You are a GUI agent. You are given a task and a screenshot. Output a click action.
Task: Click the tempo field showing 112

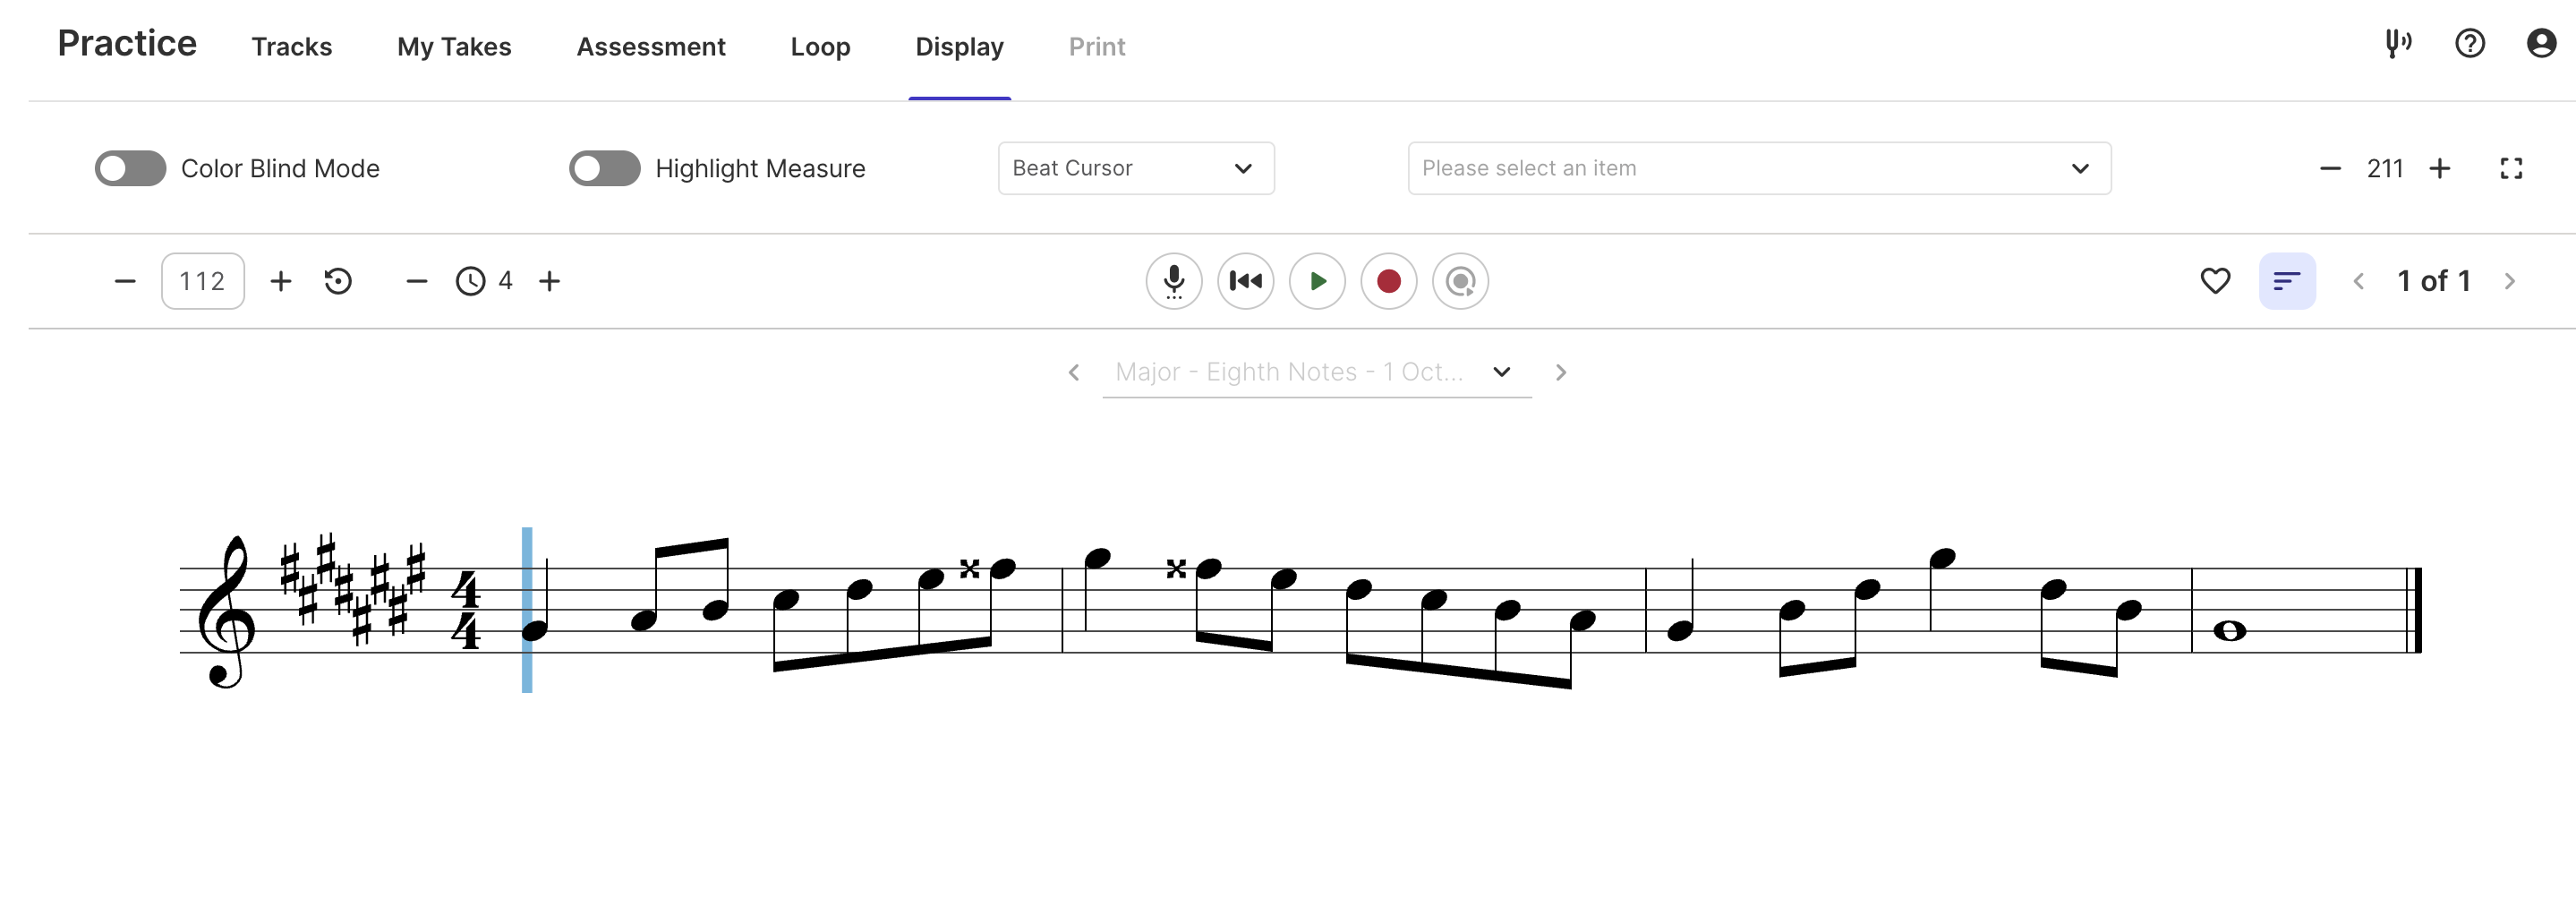tap(202, 282)
